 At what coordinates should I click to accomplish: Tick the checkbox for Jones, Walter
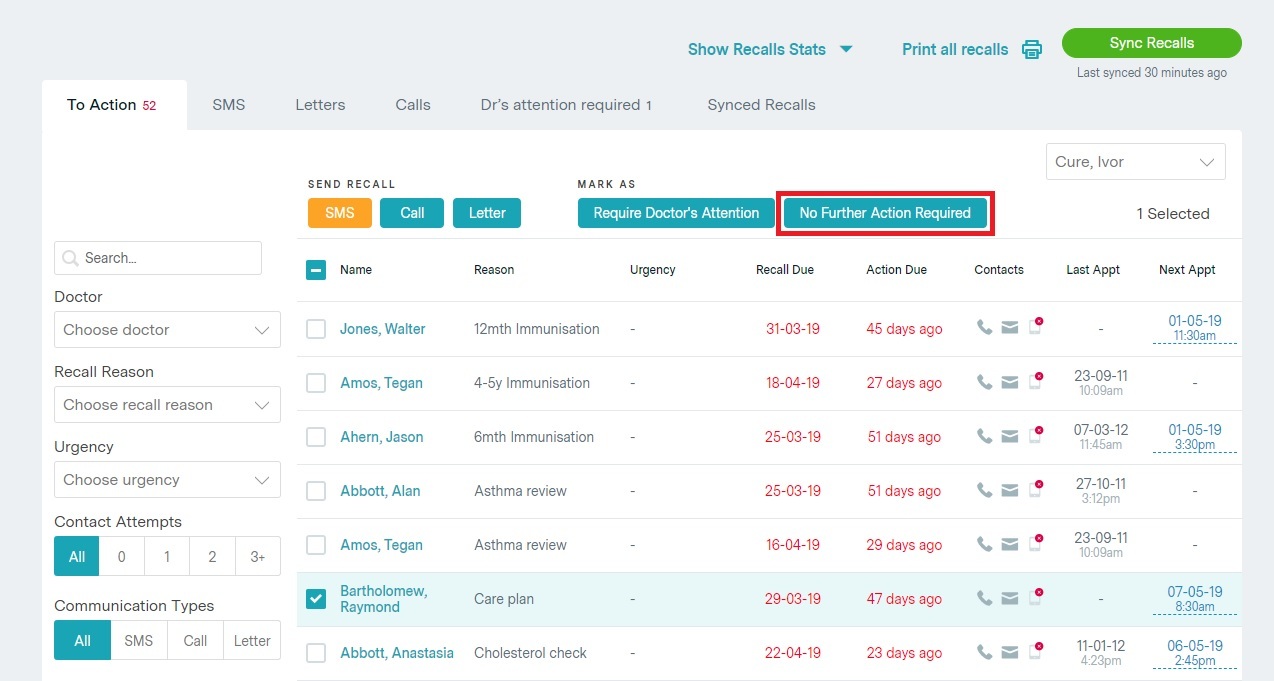(x=316, y=329)
